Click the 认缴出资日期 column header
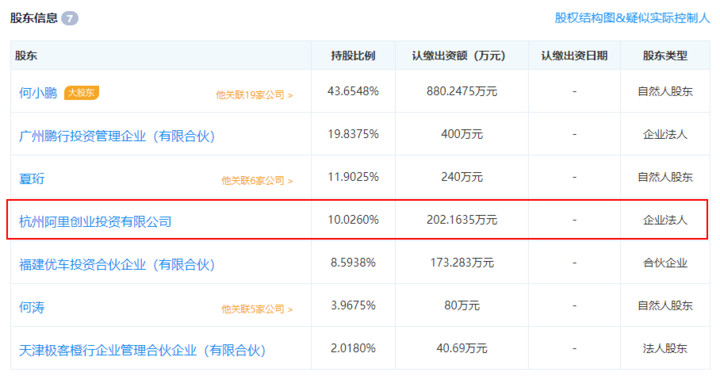Viewport: 720px width, 380px height. coord(574,56)
